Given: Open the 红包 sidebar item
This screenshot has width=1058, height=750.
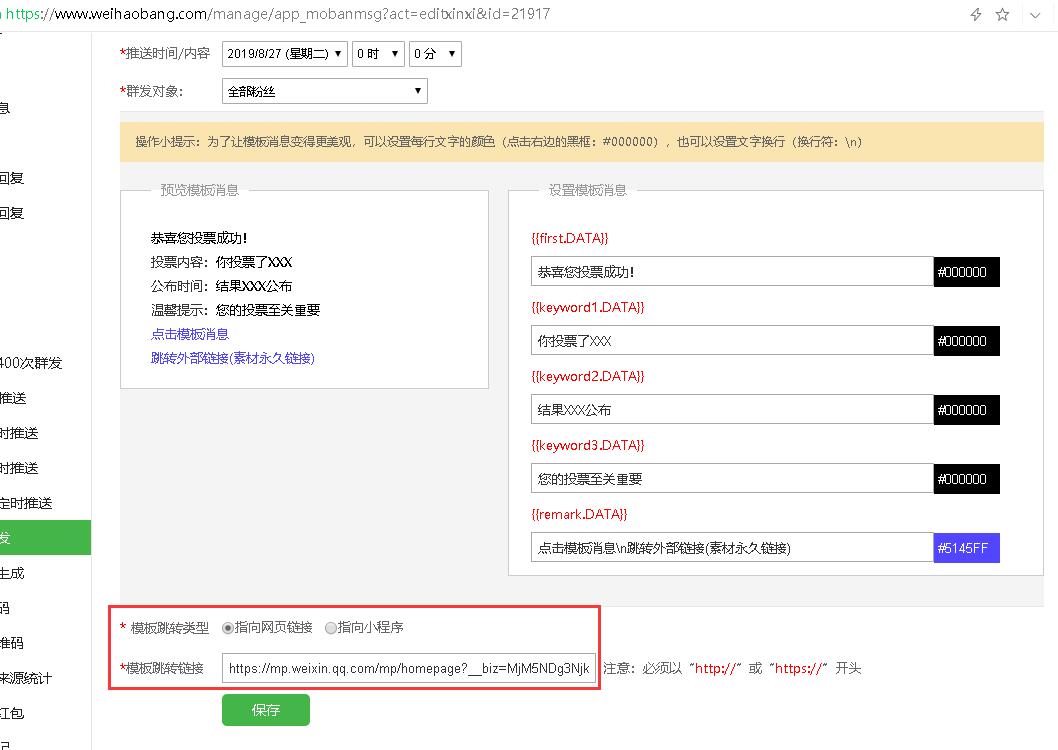Looking at the screenshot, I should tap(12, 714).
